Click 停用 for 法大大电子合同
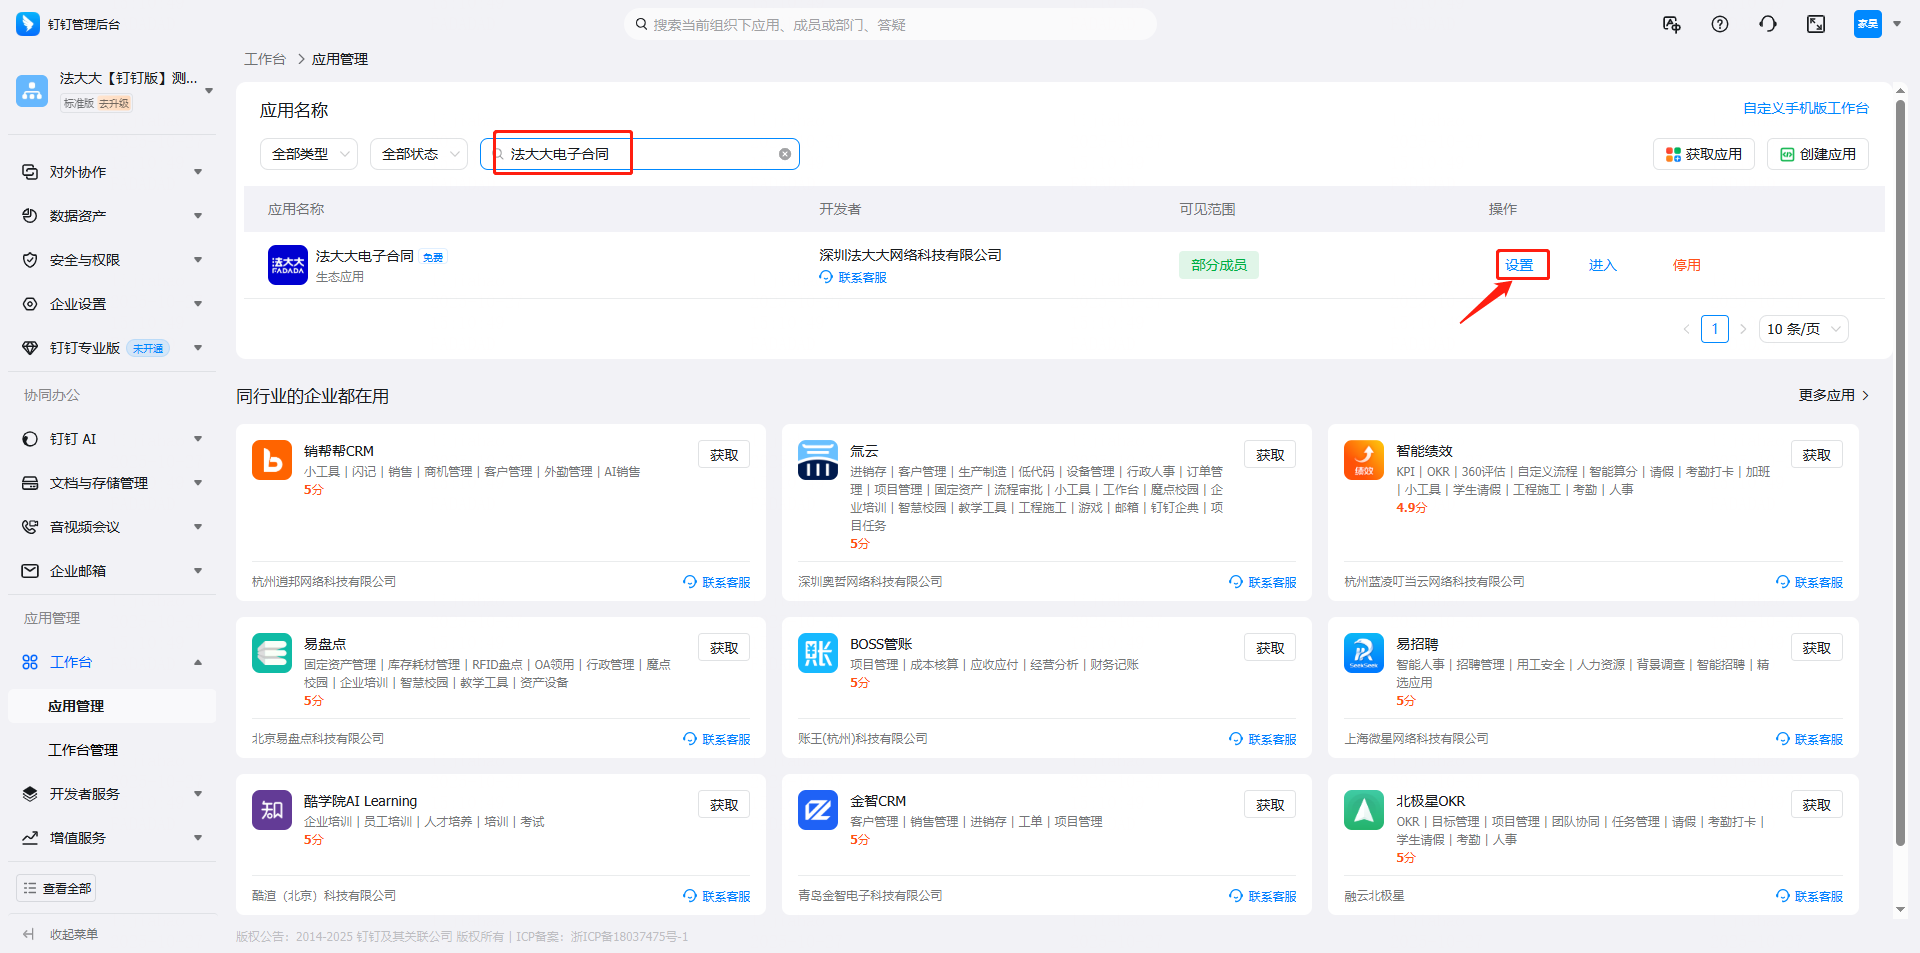 (x=1687, y=265)
